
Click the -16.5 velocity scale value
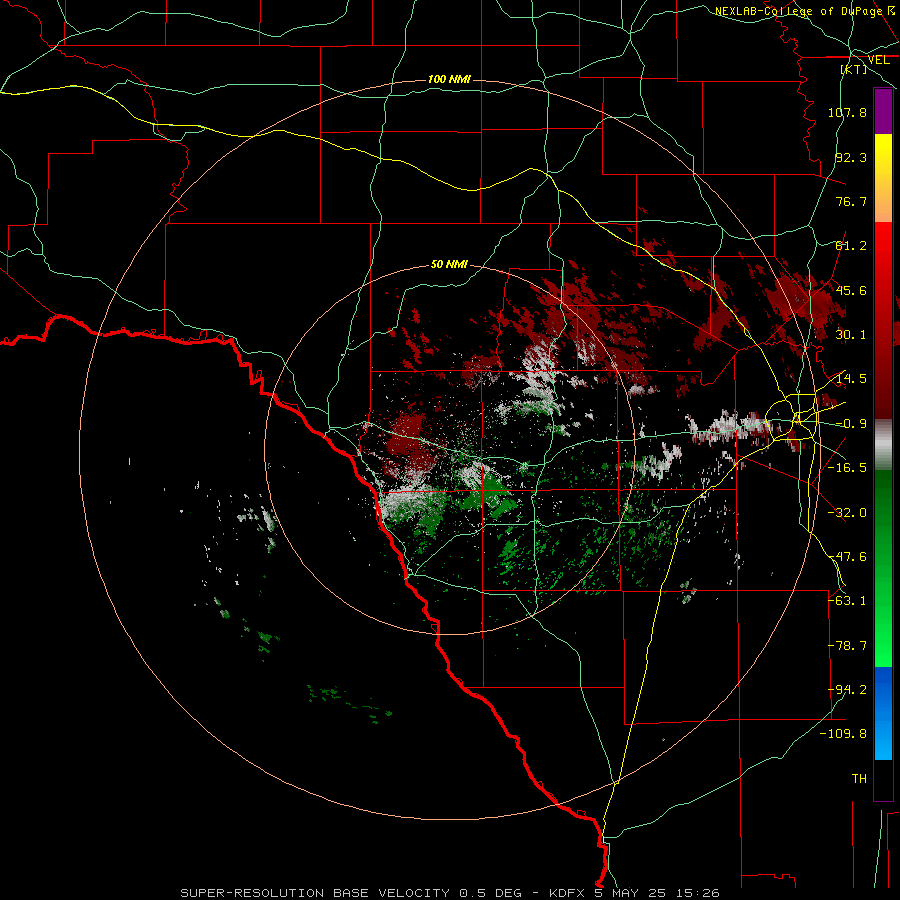click(847, 468)
